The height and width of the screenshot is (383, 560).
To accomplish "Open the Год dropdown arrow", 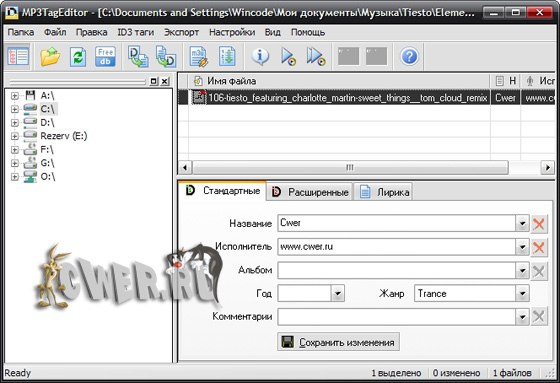I will (338, 294).
